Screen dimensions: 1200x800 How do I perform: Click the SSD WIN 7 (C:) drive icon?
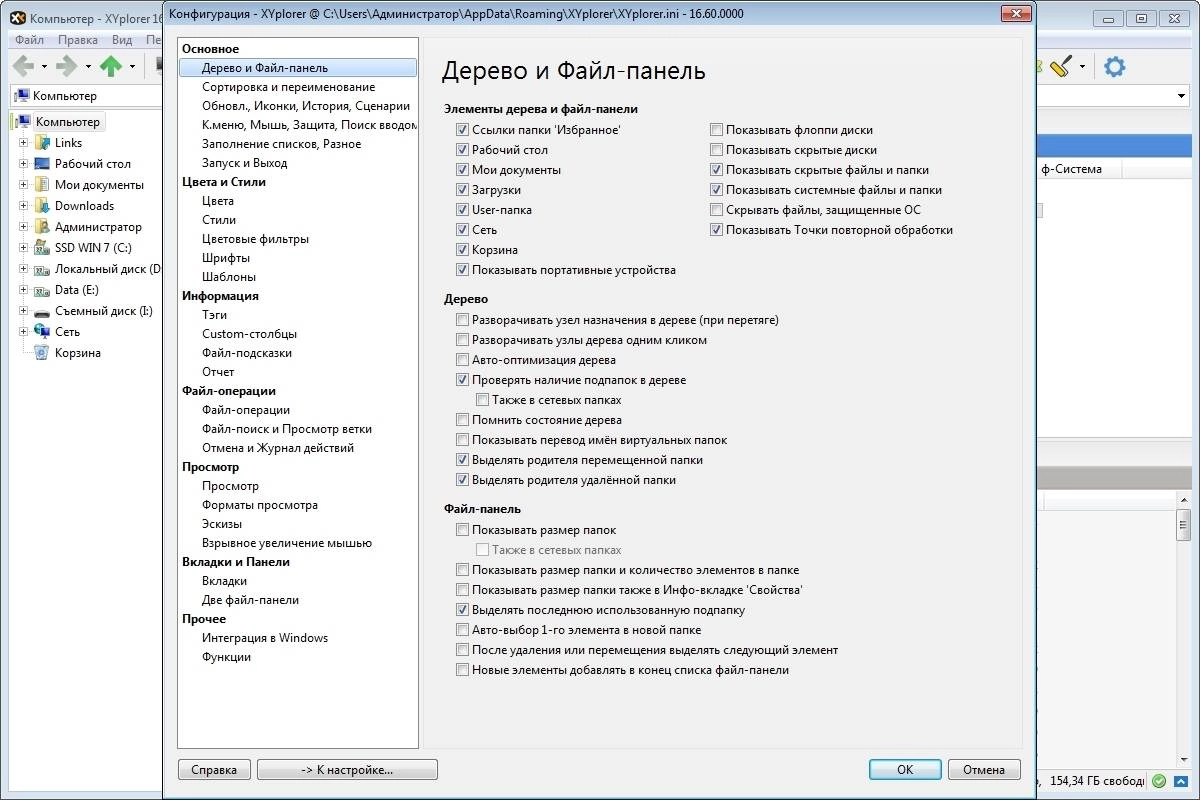click(42, 248)
